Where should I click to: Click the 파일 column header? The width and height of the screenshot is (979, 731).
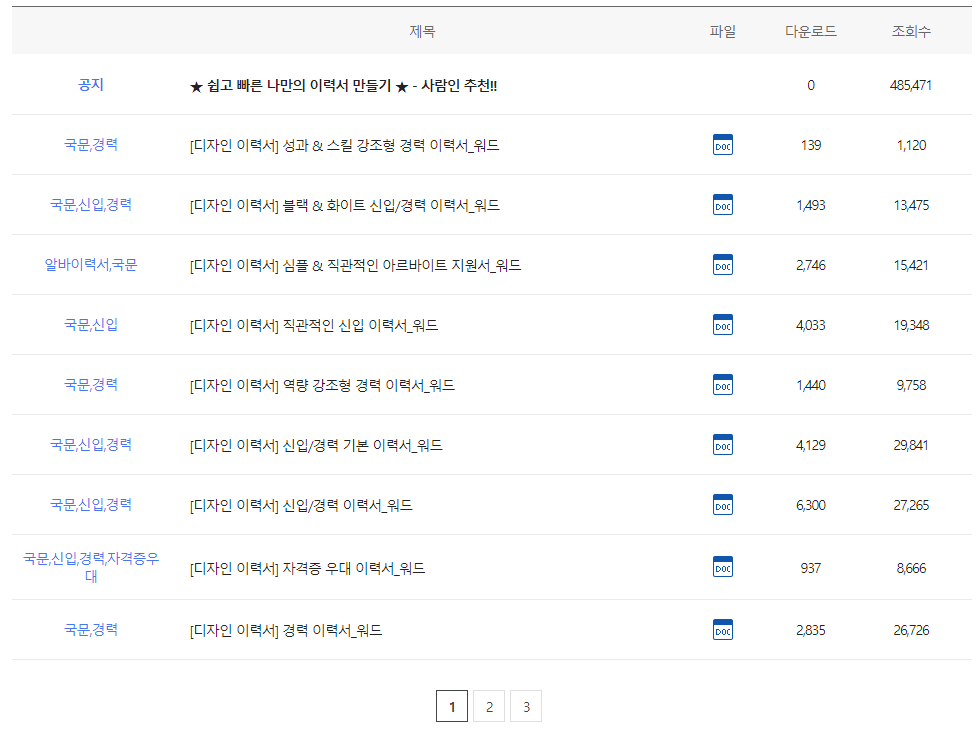(x=722, y=31)
